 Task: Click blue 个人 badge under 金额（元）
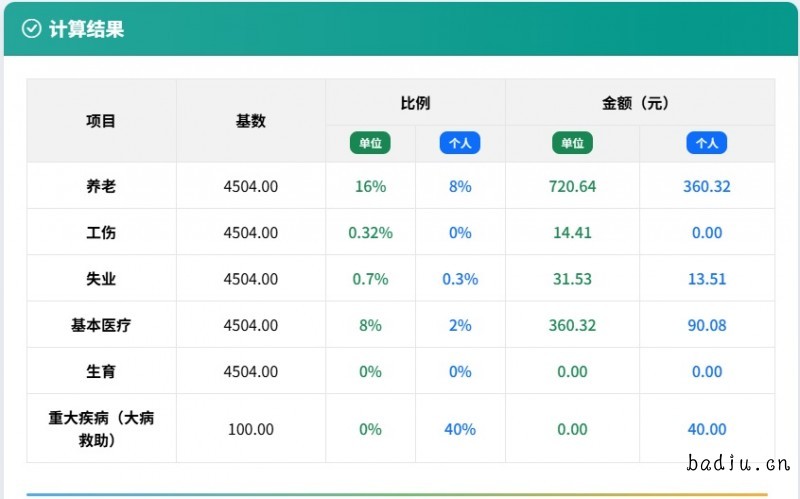tap(707, 143)
